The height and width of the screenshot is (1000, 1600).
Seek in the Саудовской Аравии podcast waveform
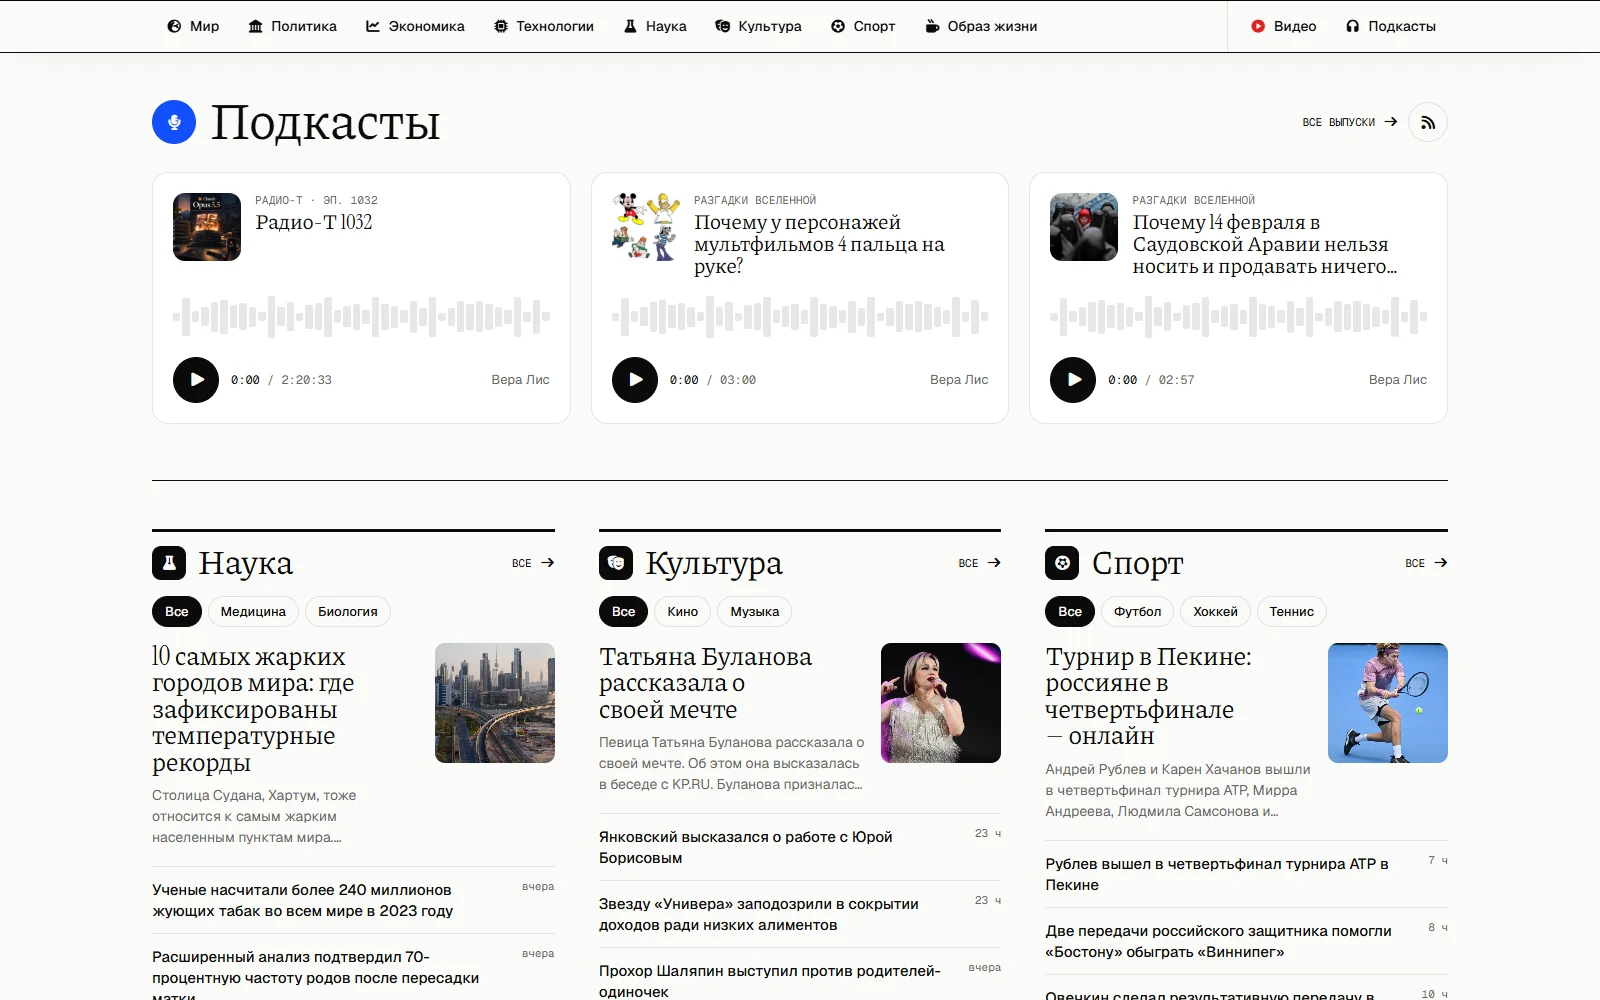click(1238, 317)
